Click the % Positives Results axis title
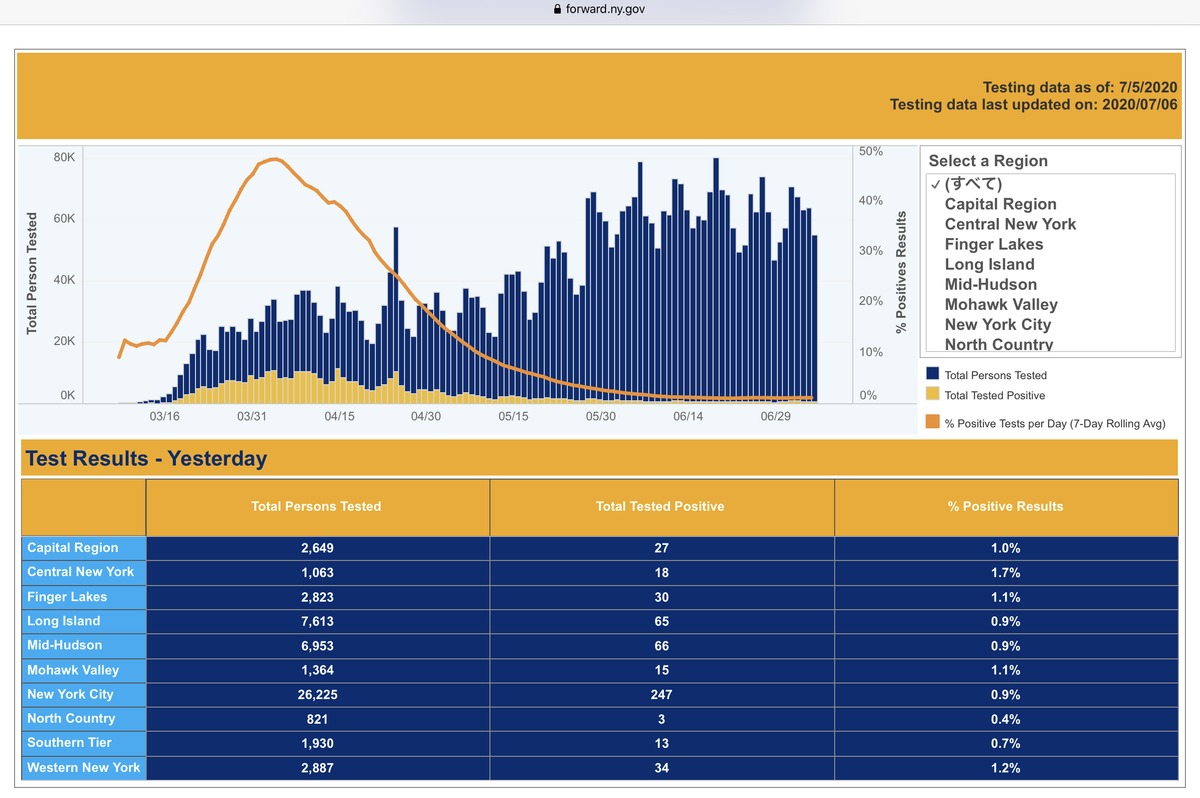Screen dimensions: 1200x798 click(901, 272)
